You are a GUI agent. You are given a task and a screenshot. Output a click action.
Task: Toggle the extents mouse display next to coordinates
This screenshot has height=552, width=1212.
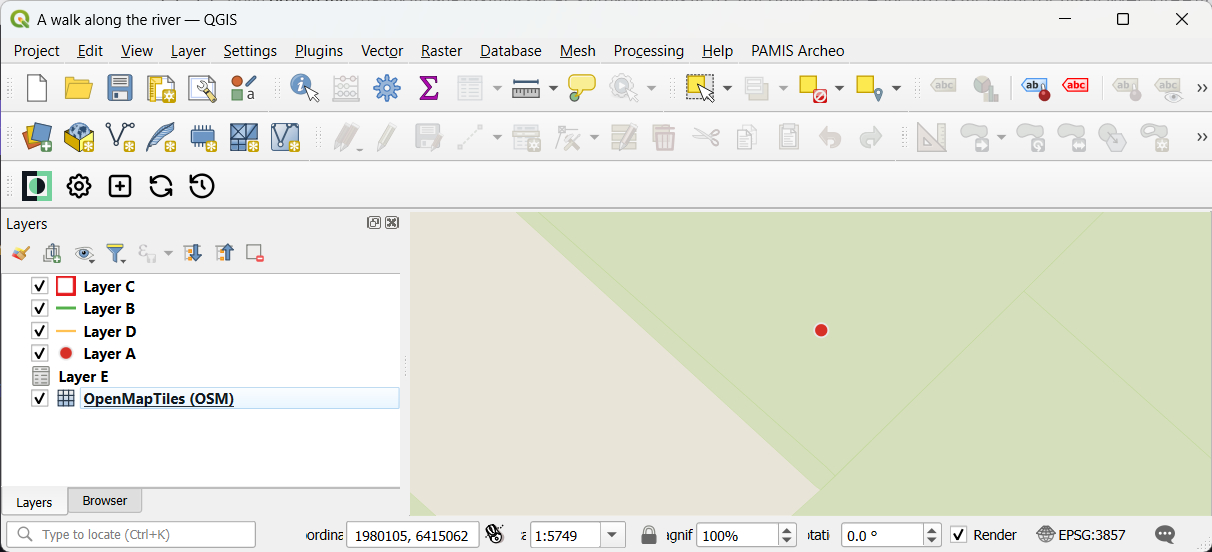(494, 535)
